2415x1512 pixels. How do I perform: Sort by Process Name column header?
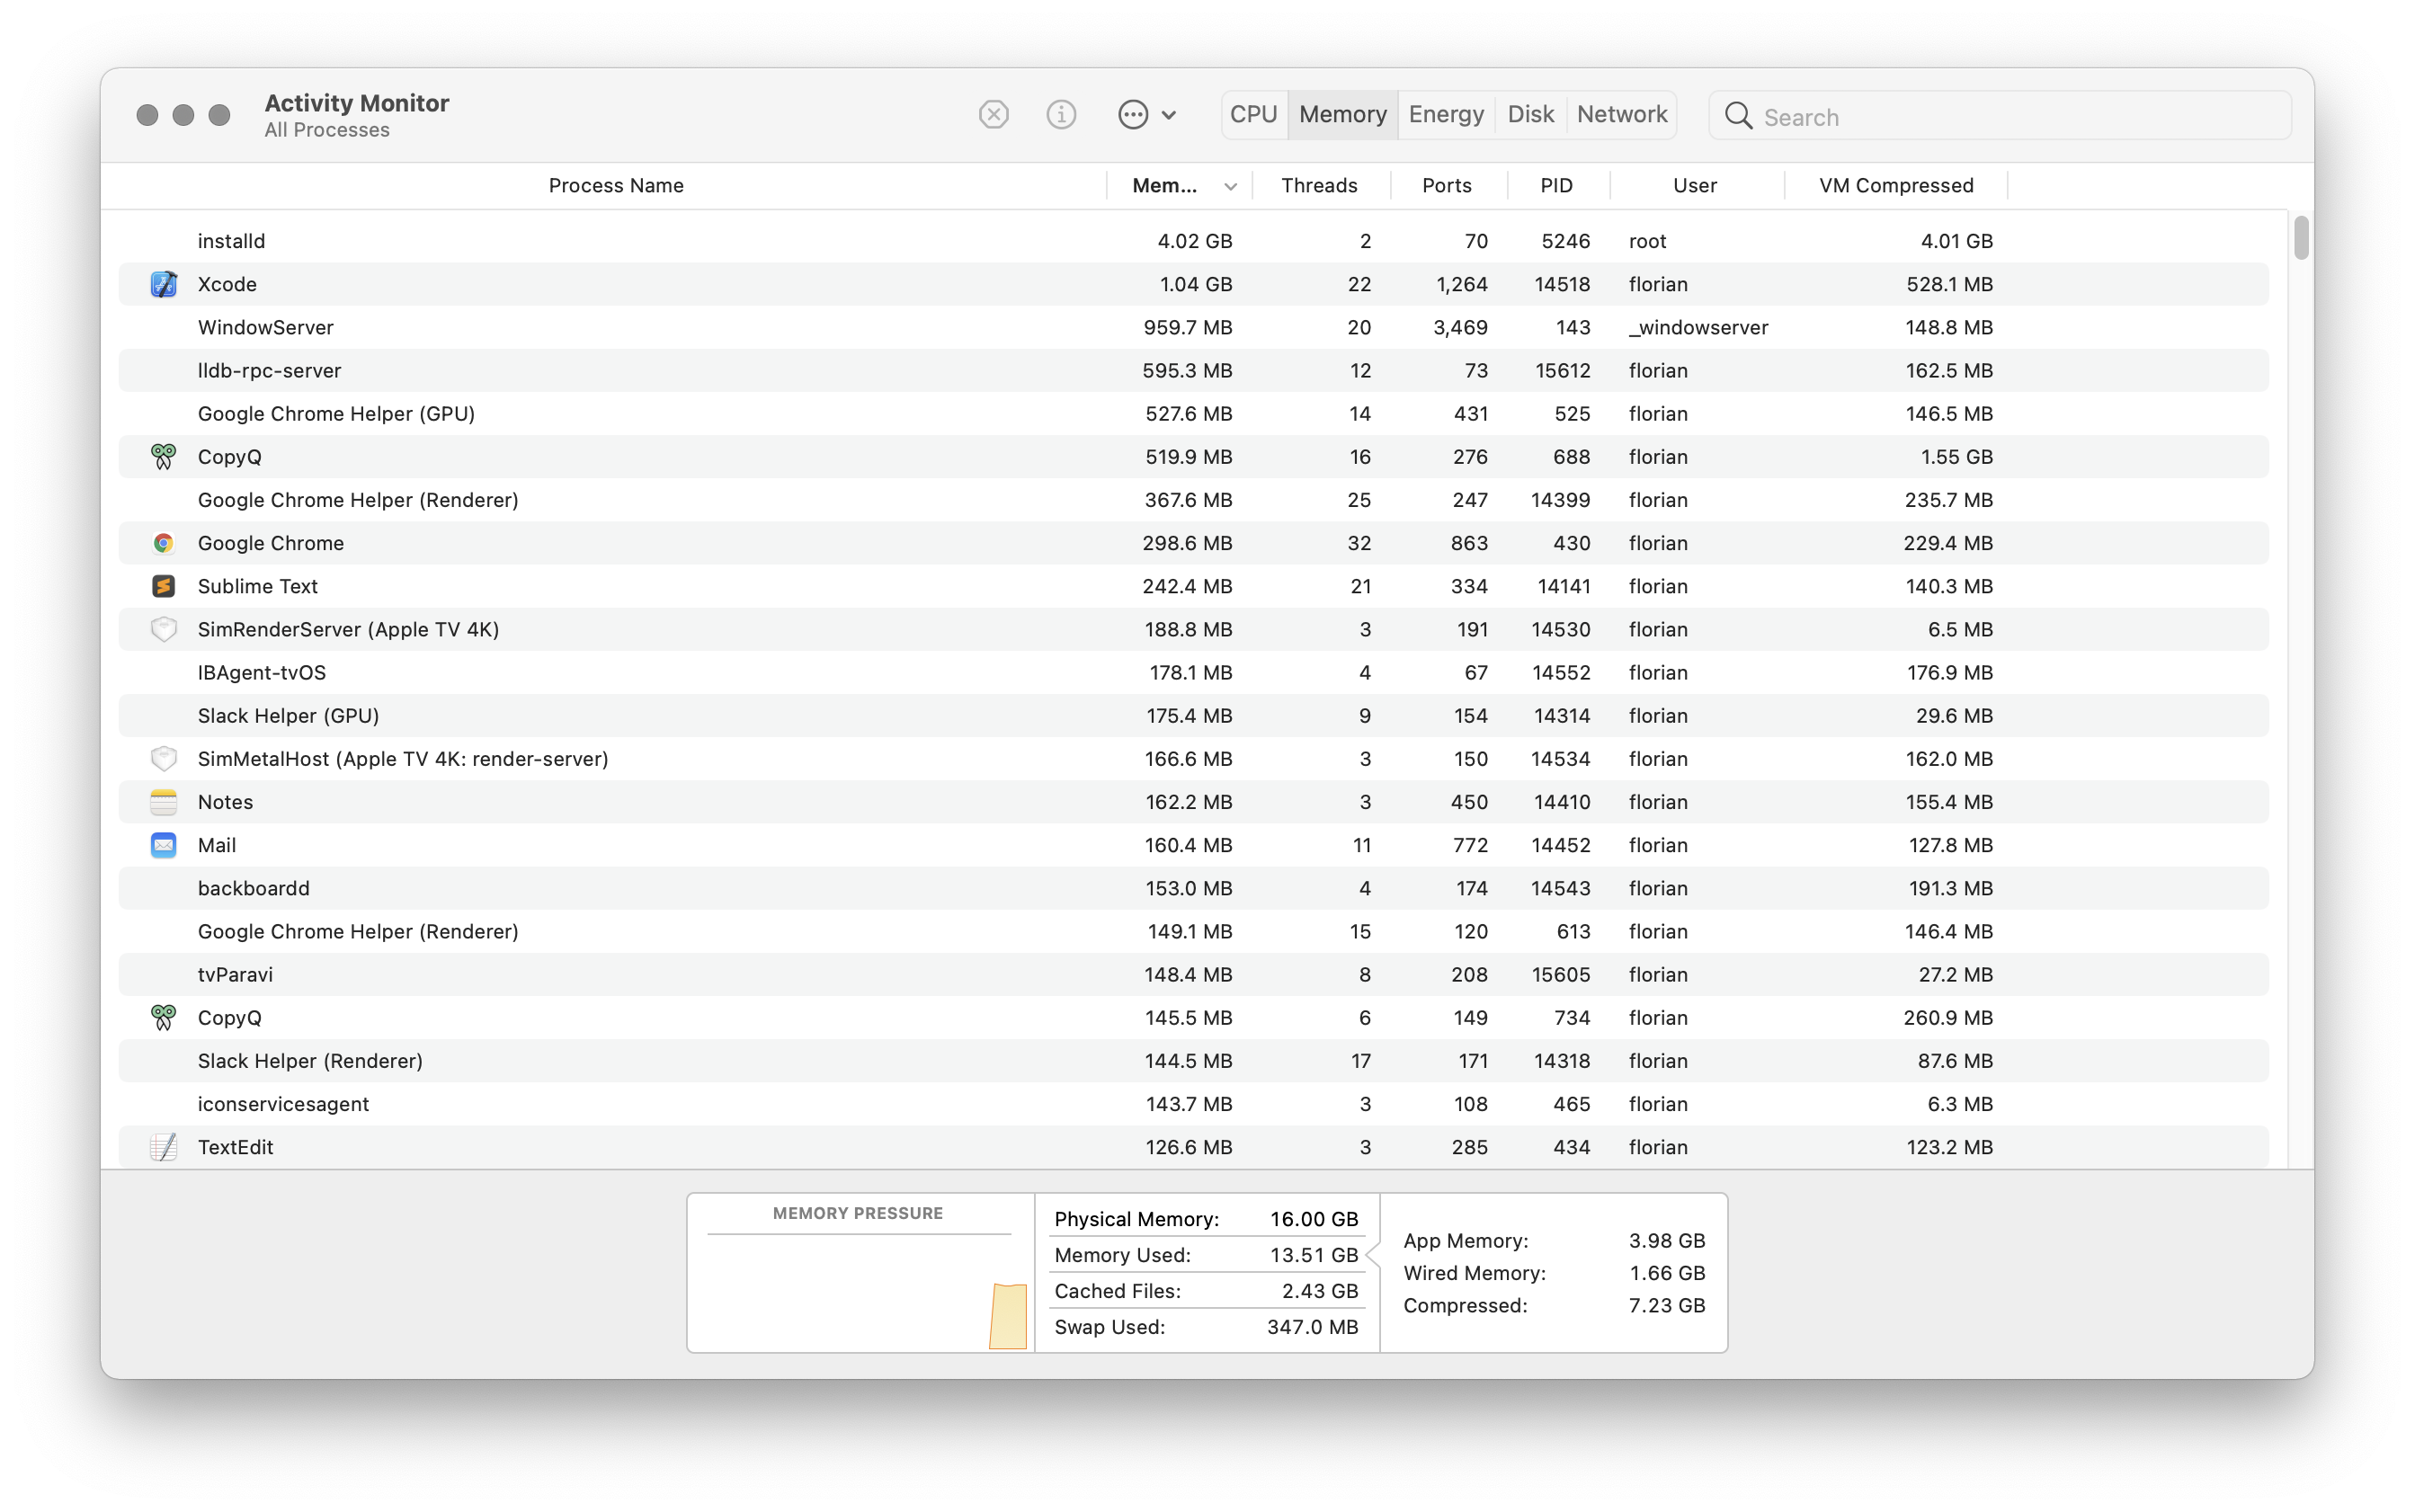click(615, 186)
